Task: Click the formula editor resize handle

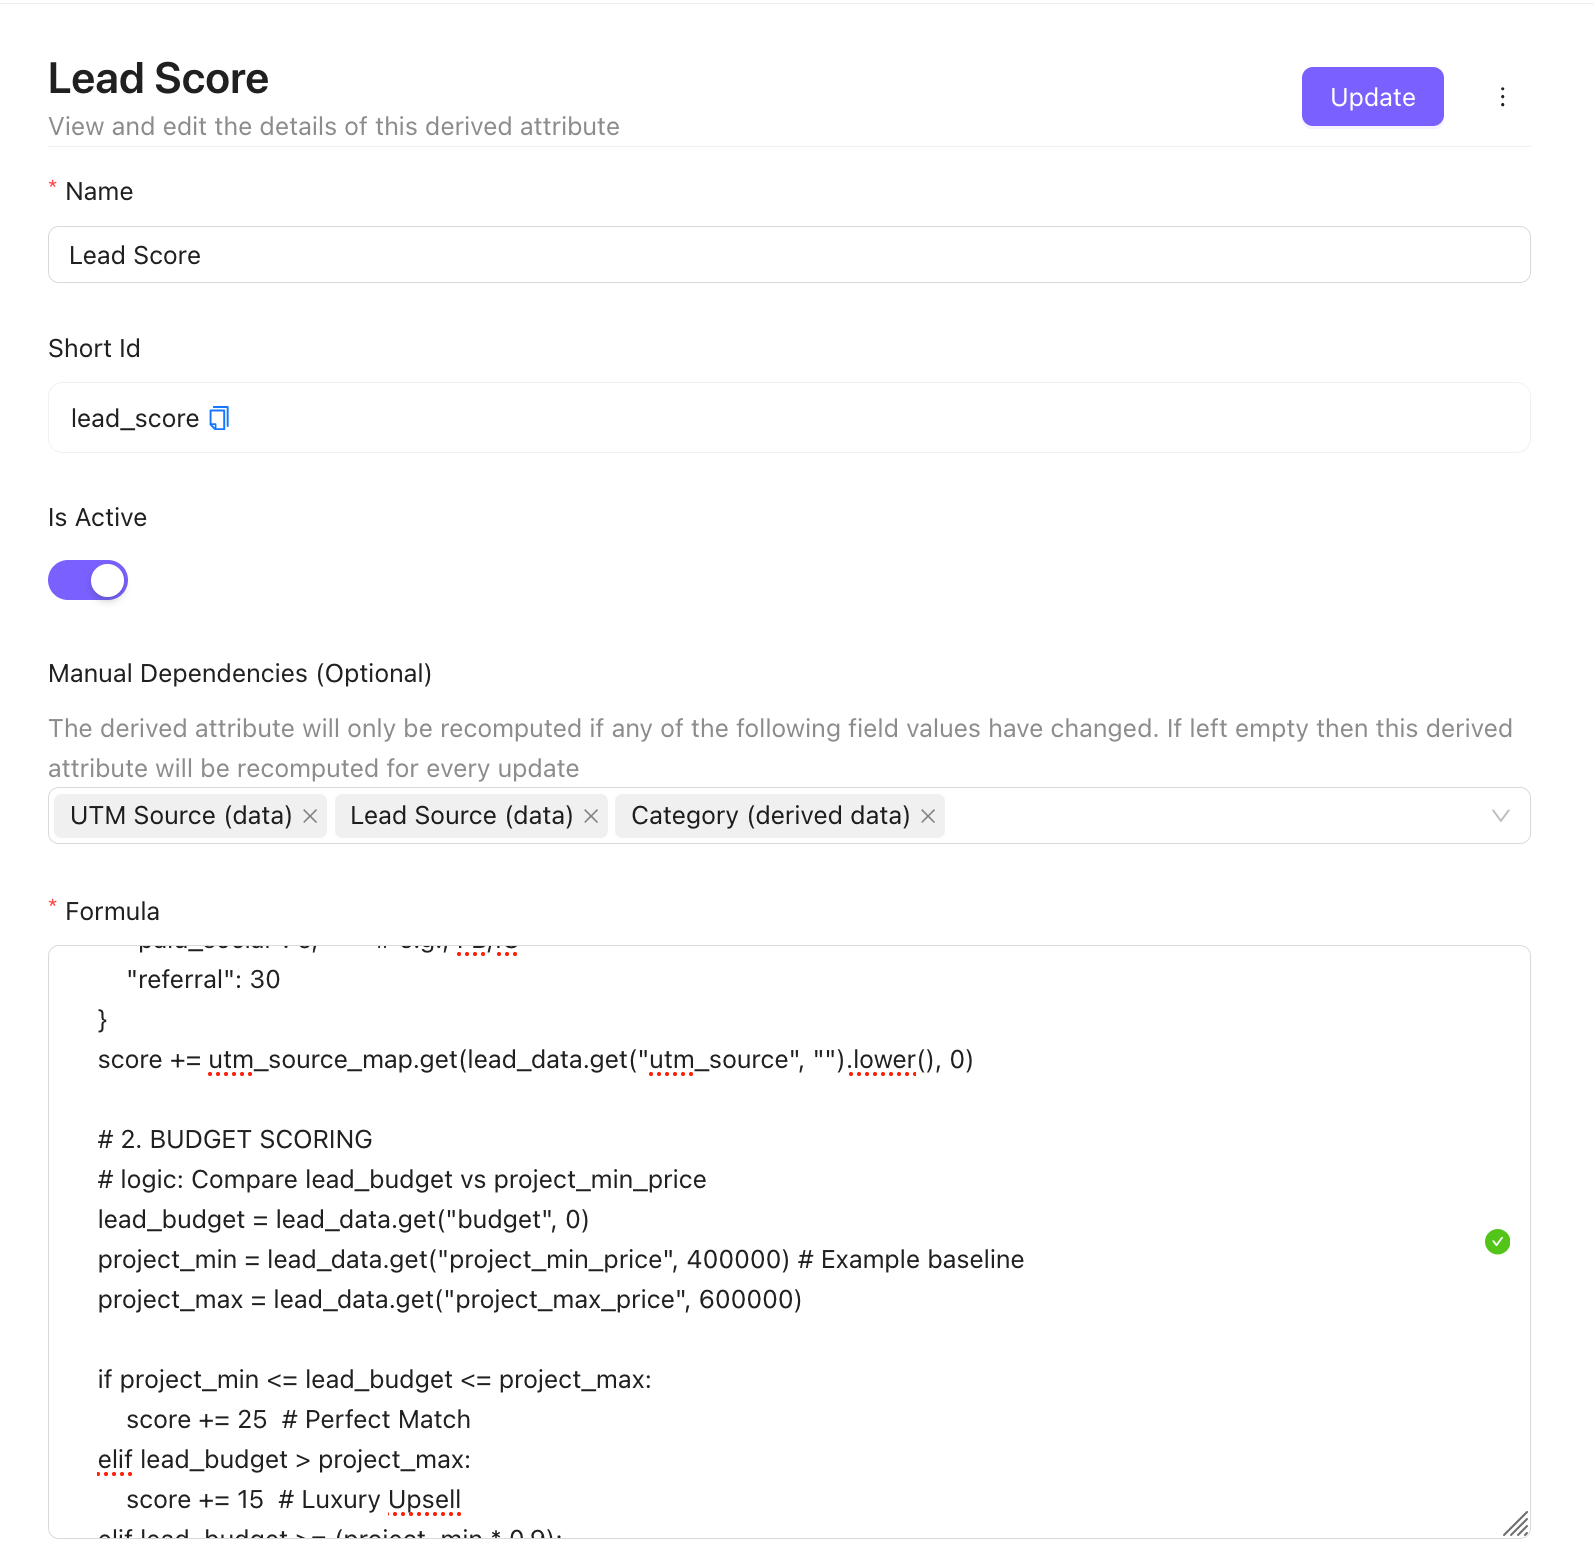Action: click(x=1516, y=1524)
